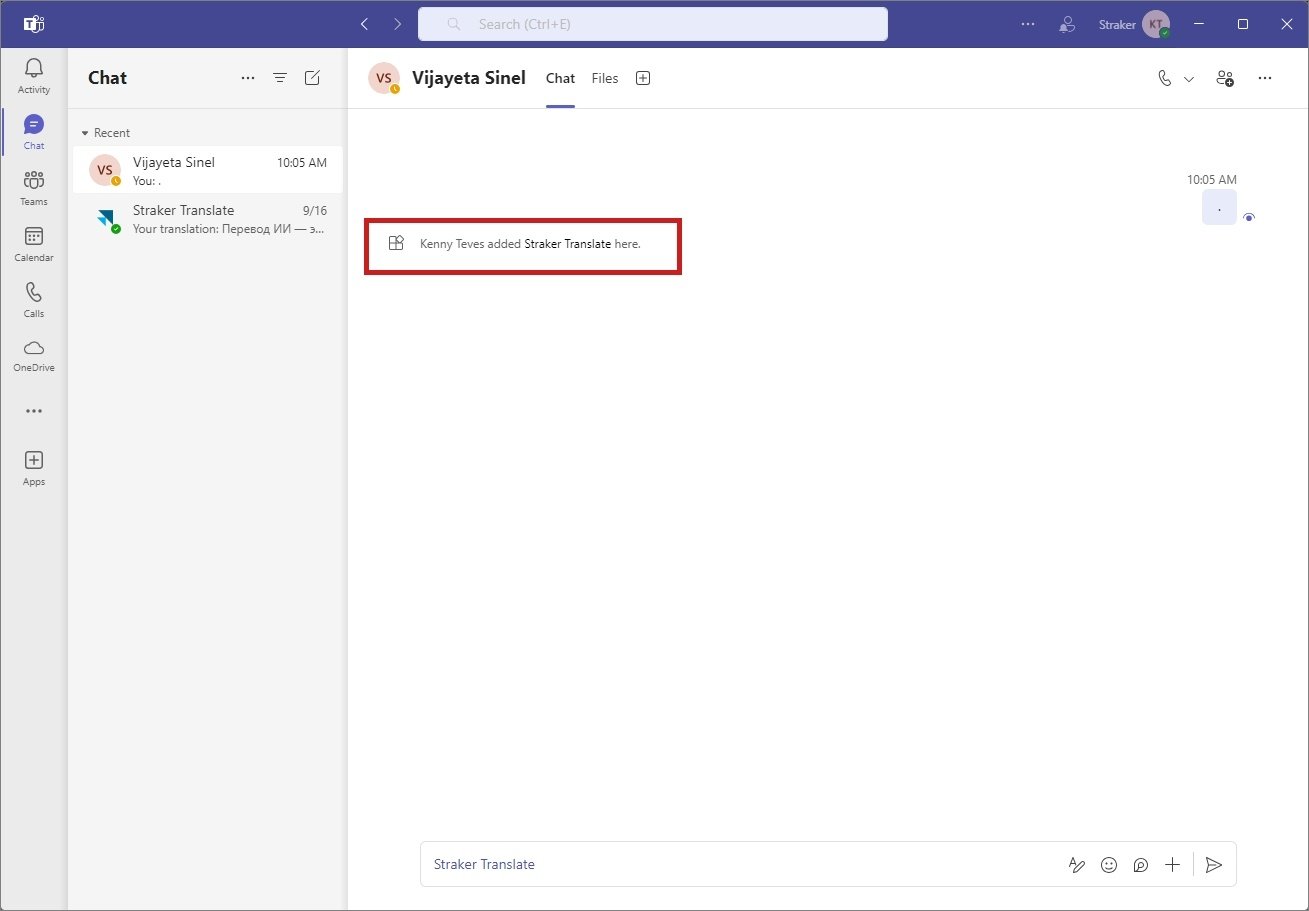Open the Calls section
Viewport: 1309px width, 911px height.
point(33,298)
